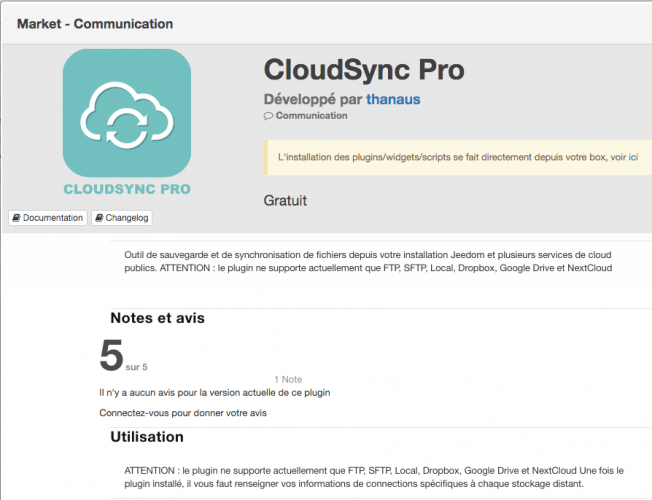This screenshot has height=500, width=652.
Task: Click the CloudSync Pro plugin logo
Action: 127,113
